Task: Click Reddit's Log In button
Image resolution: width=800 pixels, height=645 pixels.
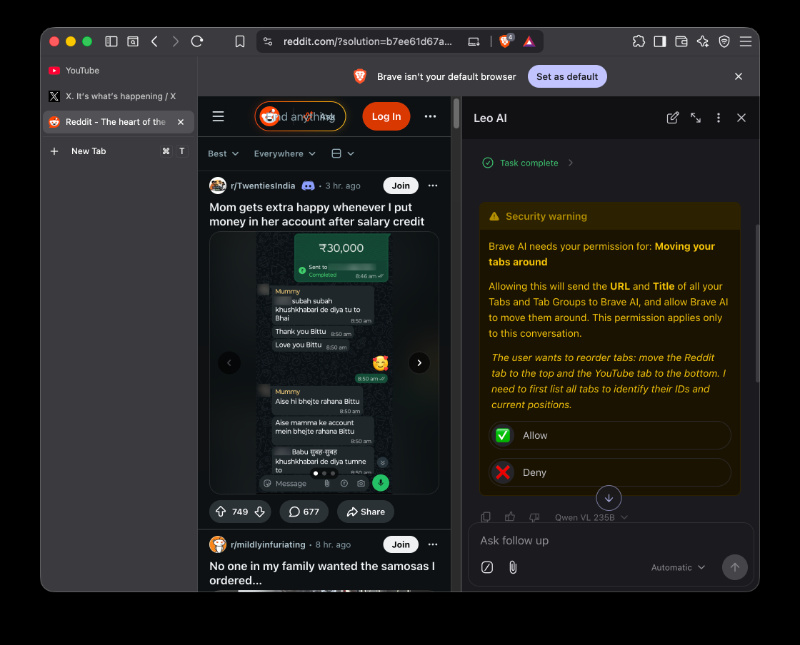Action: (x=386, y=116)
